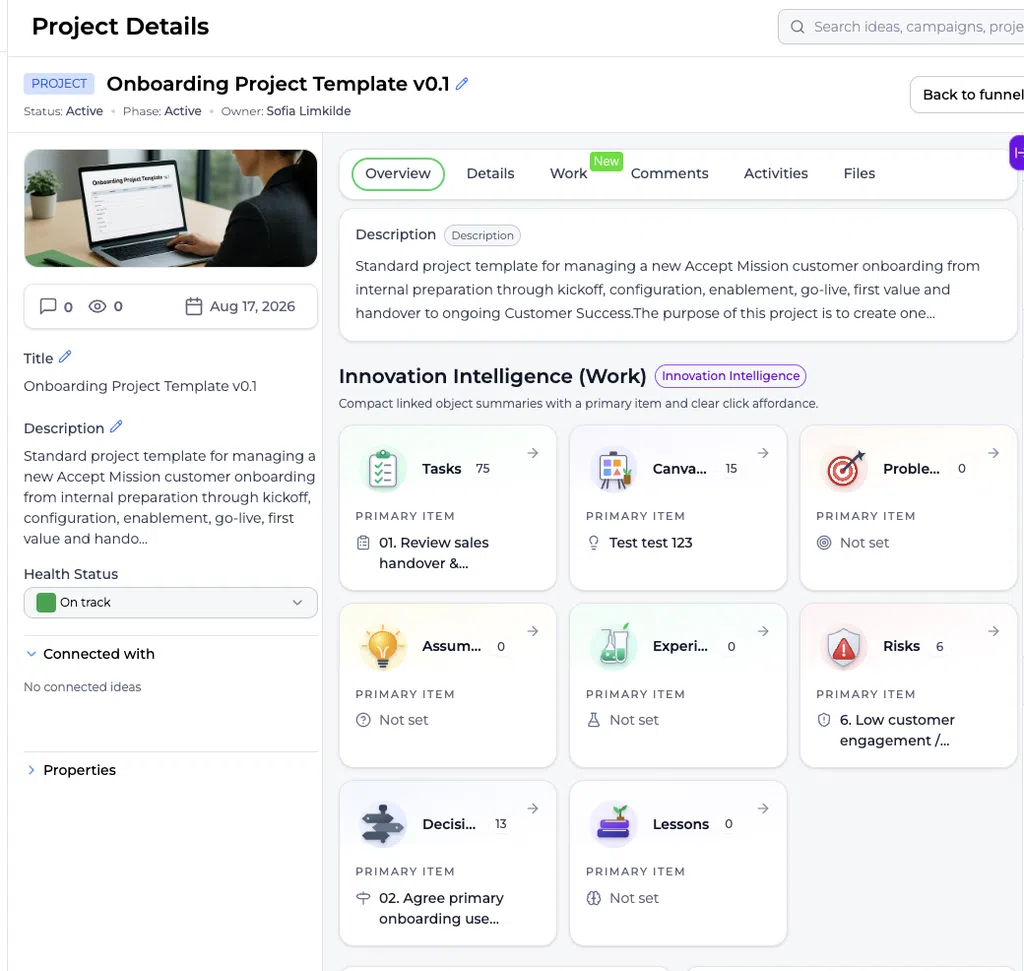1024x971 pixels.
Task: Open Assumptions card via its arrow
Action: [533, 631]
